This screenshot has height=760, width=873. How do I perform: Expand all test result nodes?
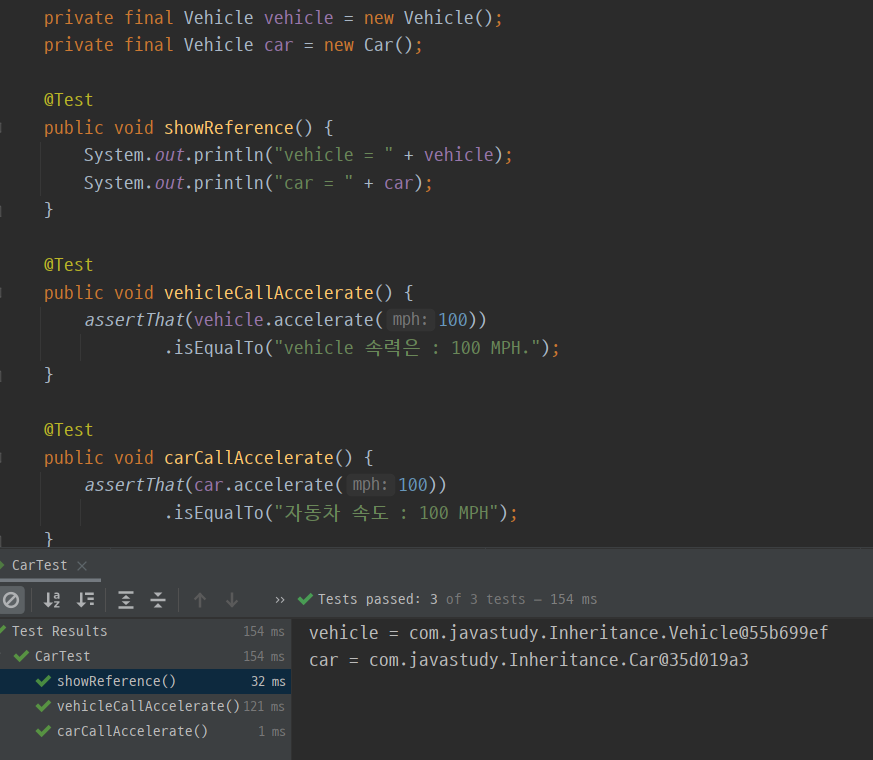pyautogui.click(x=126, y=600)
